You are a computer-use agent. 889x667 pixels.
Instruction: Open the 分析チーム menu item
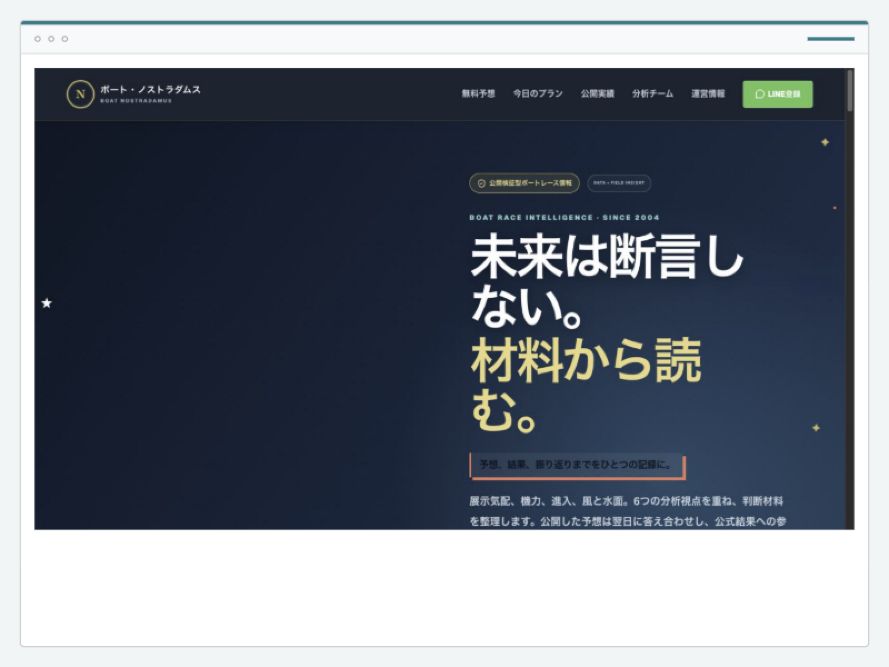pyautogui.click(x=653, y=94)
